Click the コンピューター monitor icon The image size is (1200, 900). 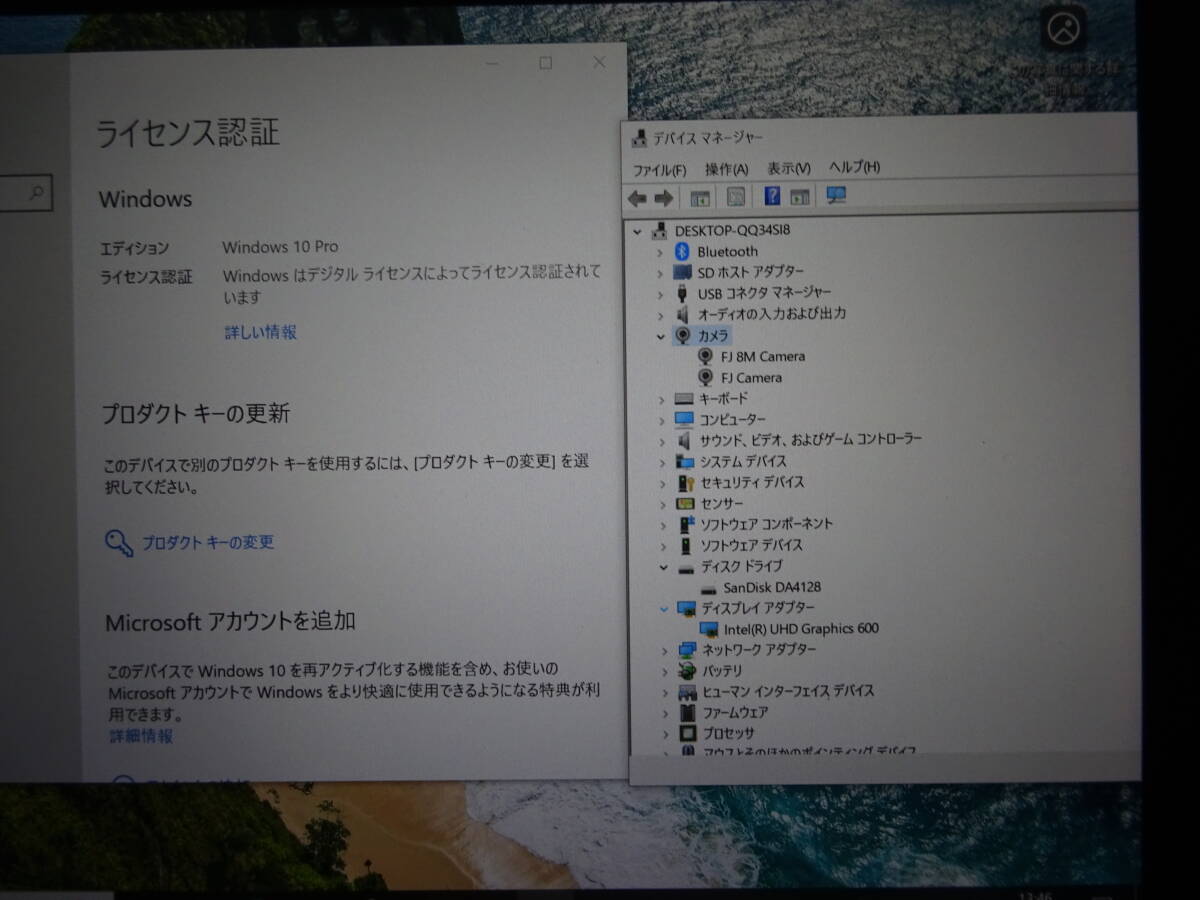point(684,420)
